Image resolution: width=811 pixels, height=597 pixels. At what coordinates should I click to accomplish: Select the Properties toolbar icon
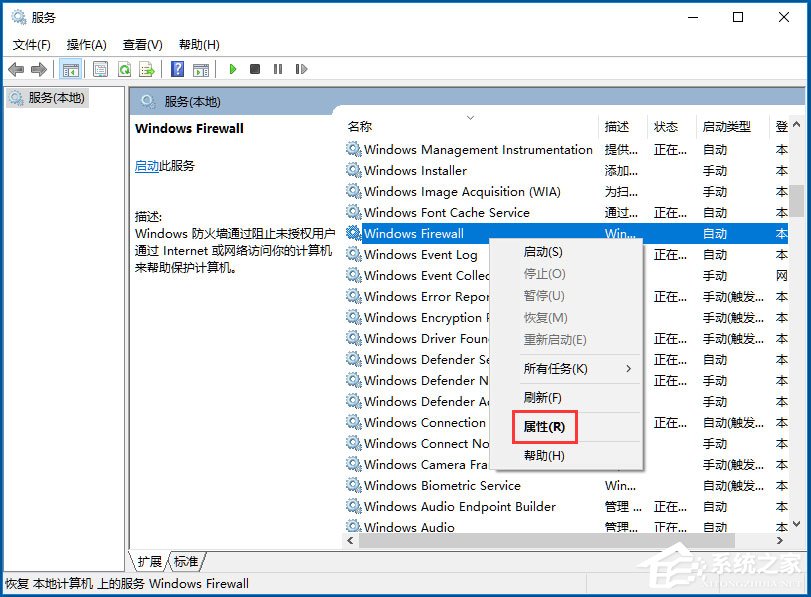[101, 68]
